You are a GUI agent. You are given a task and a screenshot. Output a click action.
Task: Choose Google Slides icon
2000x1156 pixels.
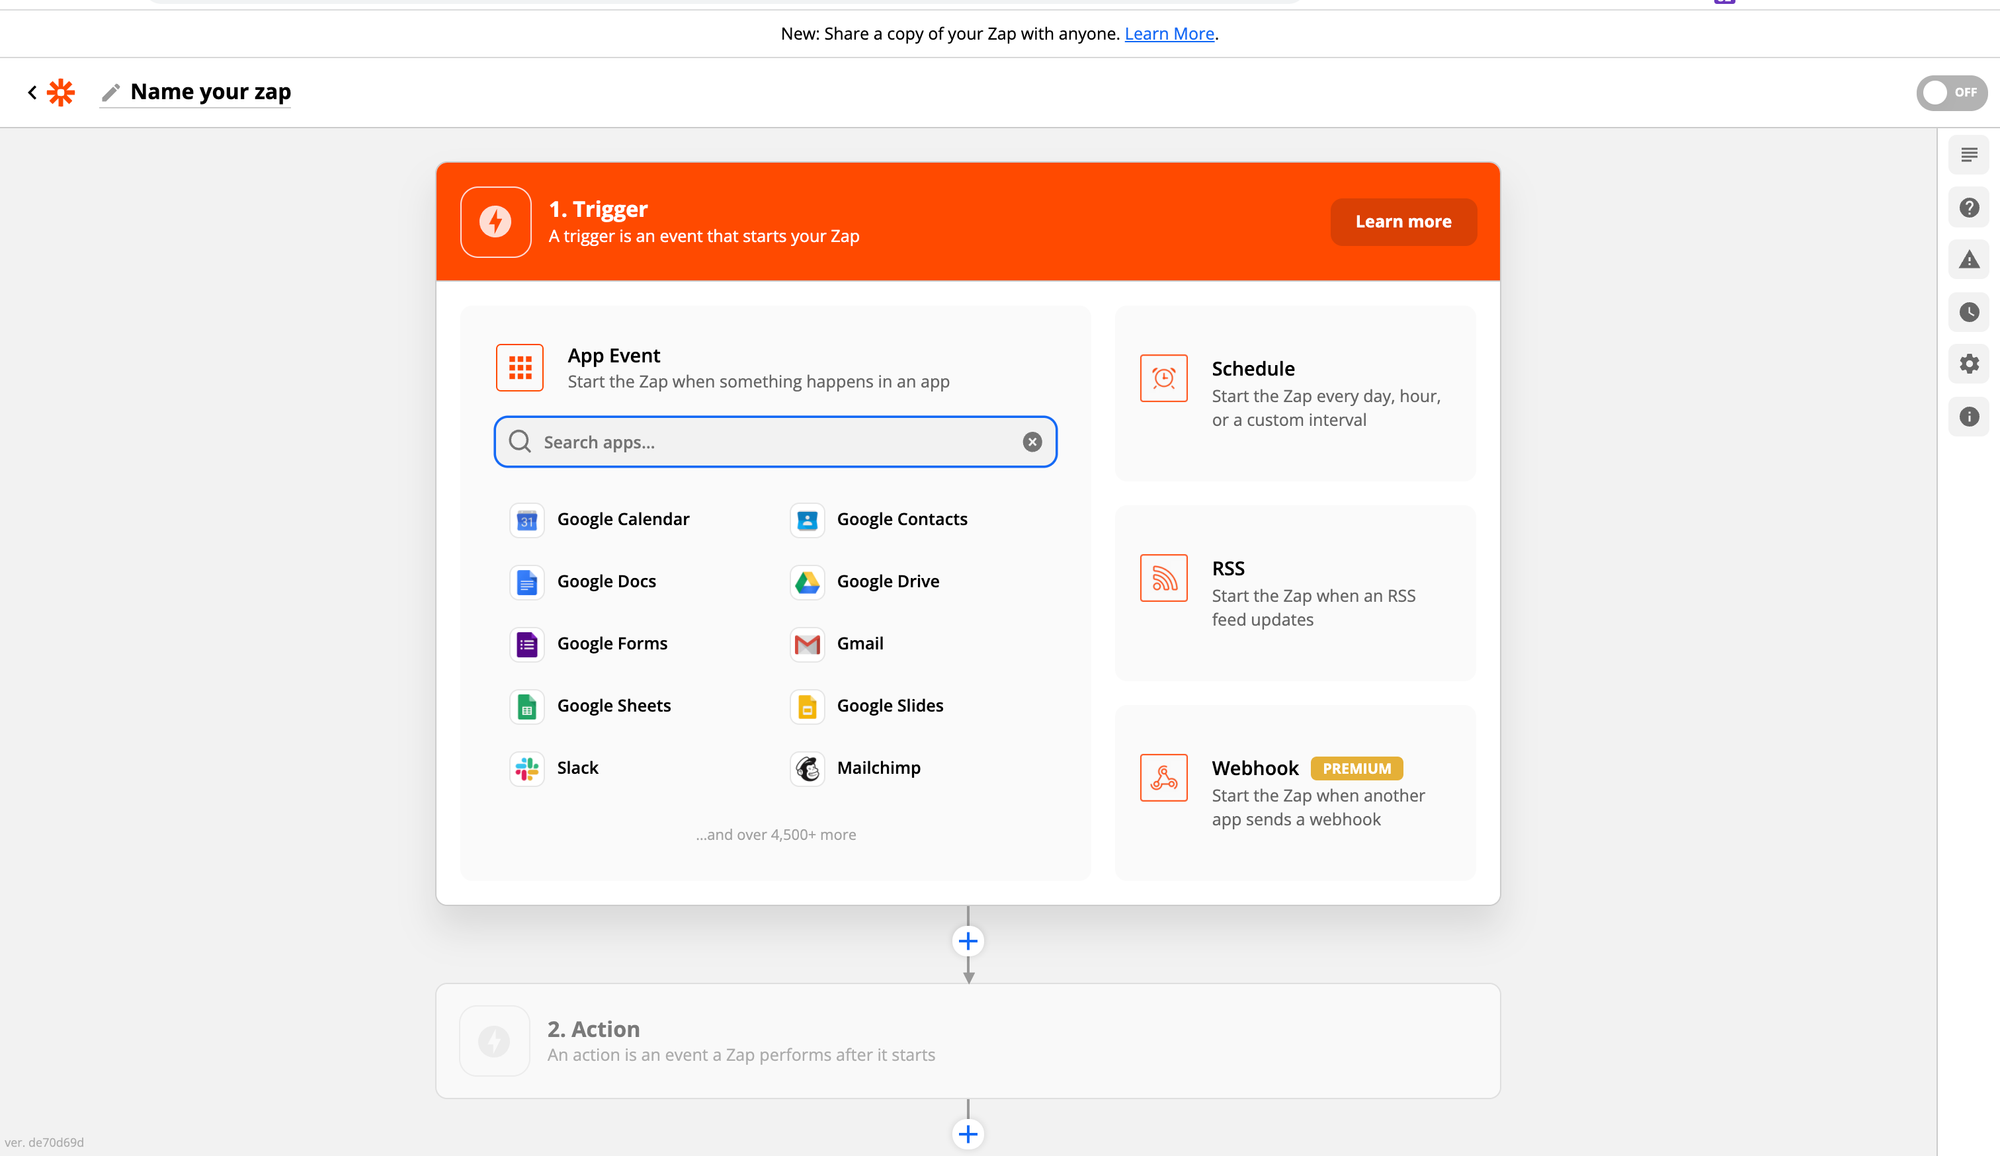[x=807, y=706]
